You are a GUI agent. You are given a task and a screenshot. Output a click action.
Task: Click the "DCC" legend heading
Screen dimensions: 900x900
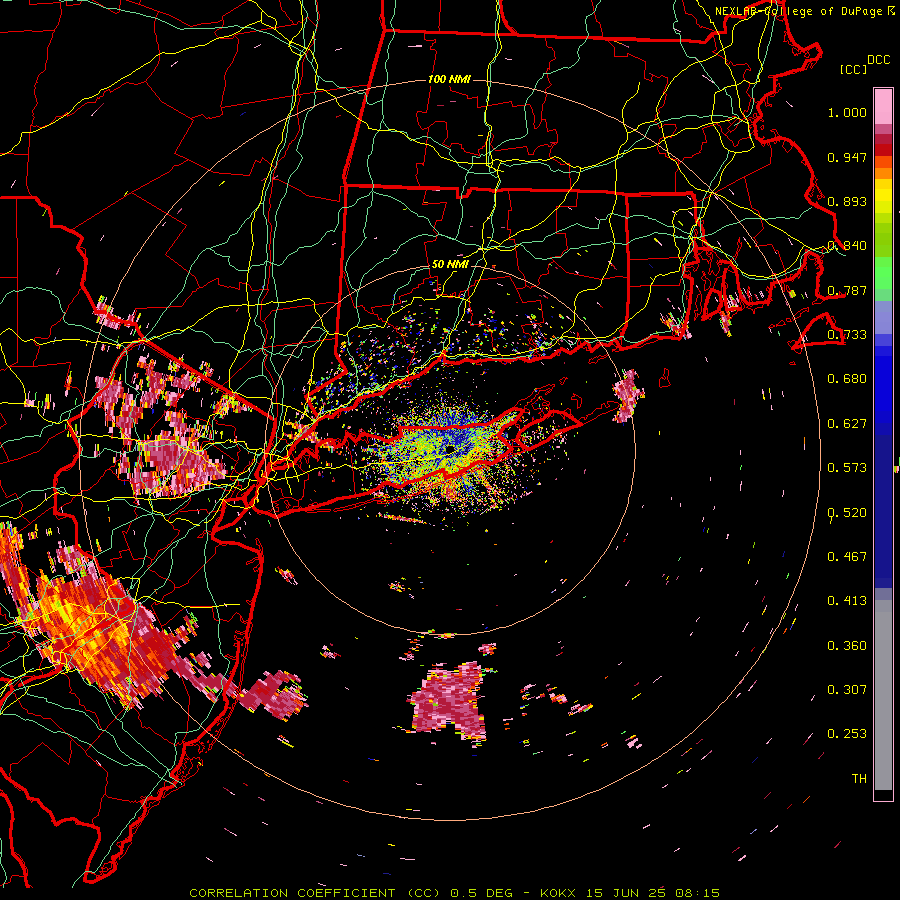click(878, 60)
